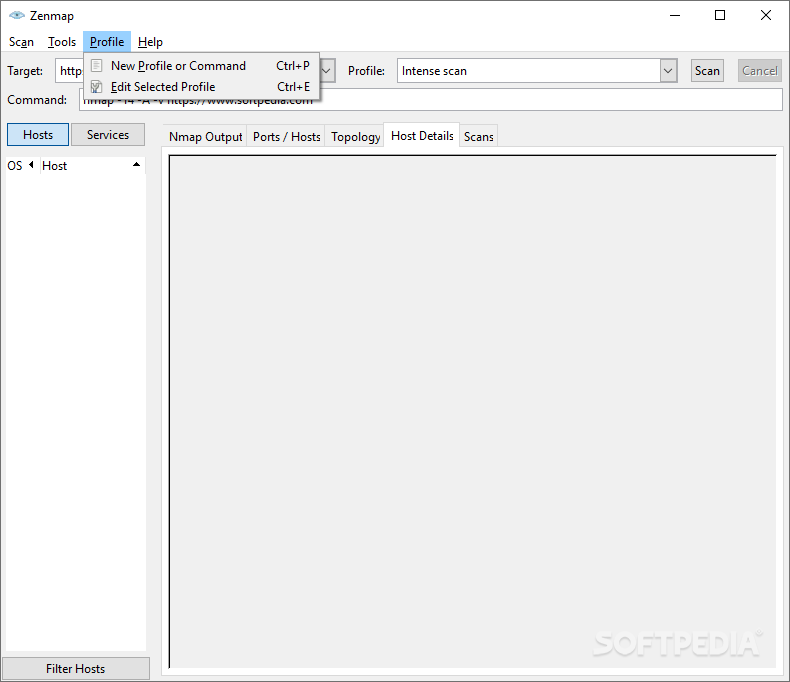Expand the Profile dropdown arrow
790x682 pixels.
pos(668,71)
